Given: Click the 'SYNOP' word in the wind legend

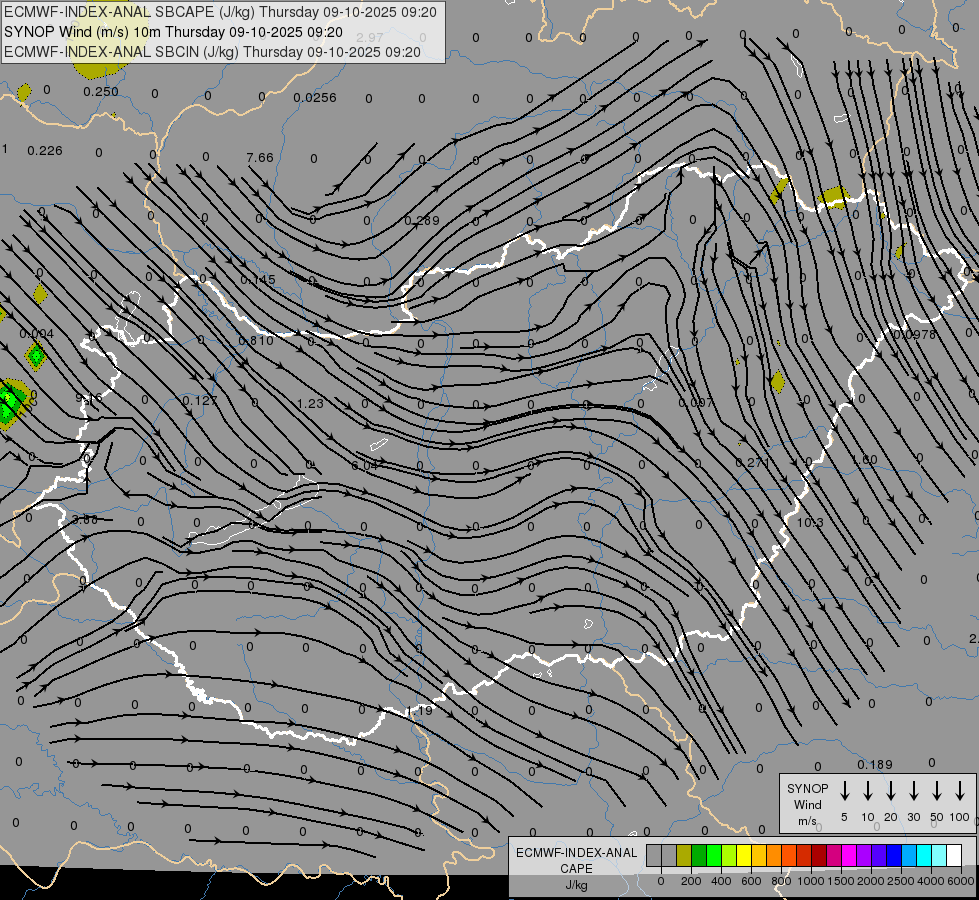Looking at the screenshot, I should [x=807, y=788].
